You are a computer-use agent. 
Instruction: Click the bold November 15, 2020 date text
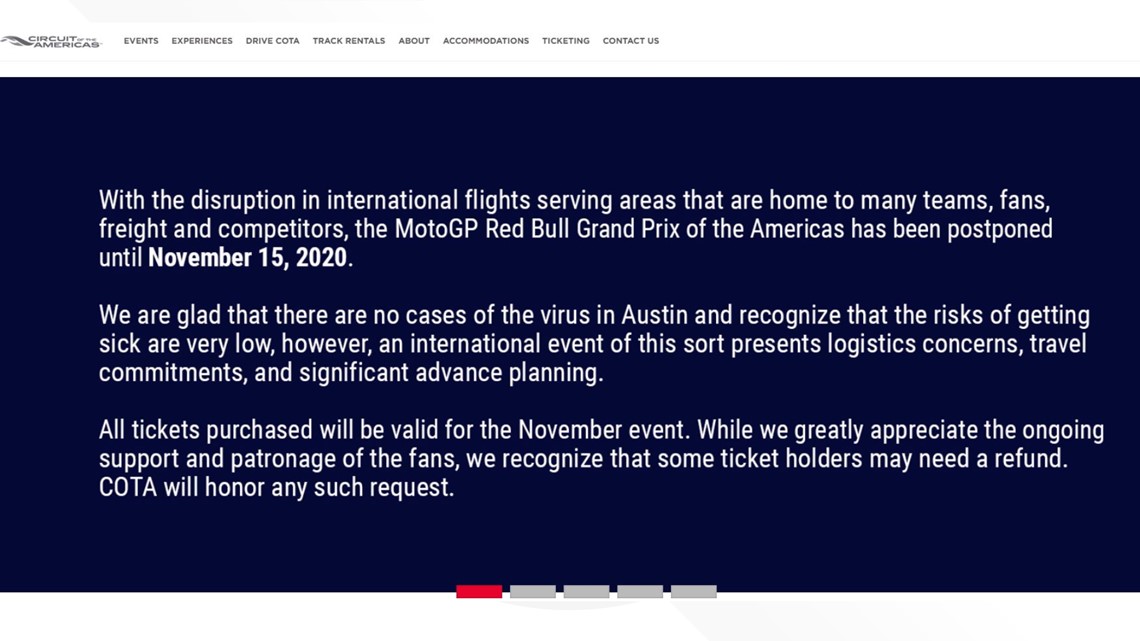(x=247, y=257)
